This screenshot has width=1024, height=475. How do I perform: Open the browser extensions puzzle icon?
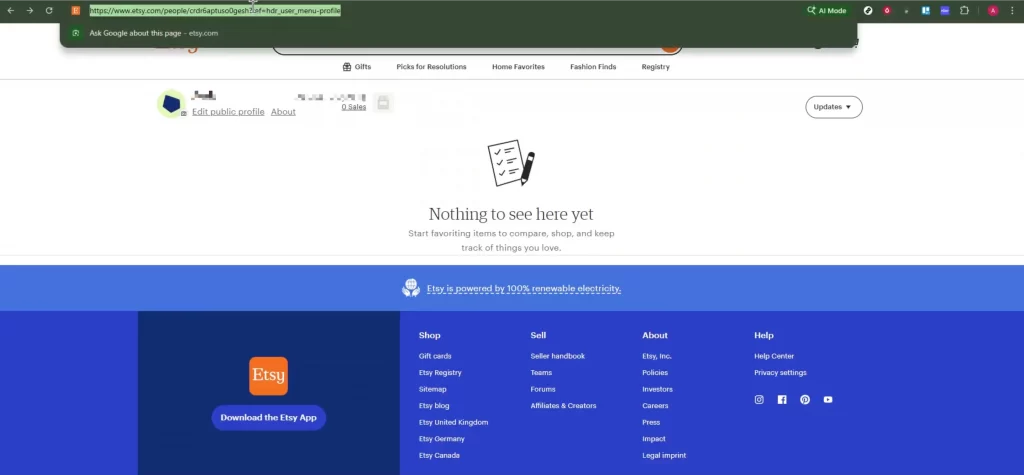[x=964, y=10]
